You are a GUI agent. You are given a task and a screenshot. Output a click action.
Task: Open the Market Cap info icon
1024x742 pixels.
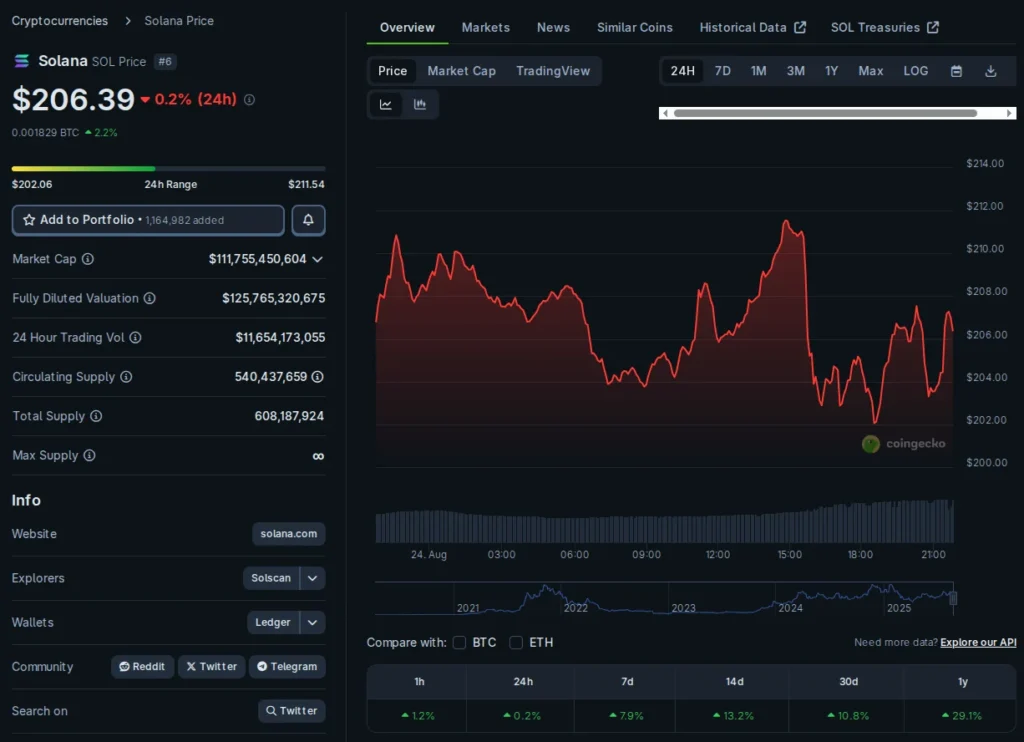(88, 259)
